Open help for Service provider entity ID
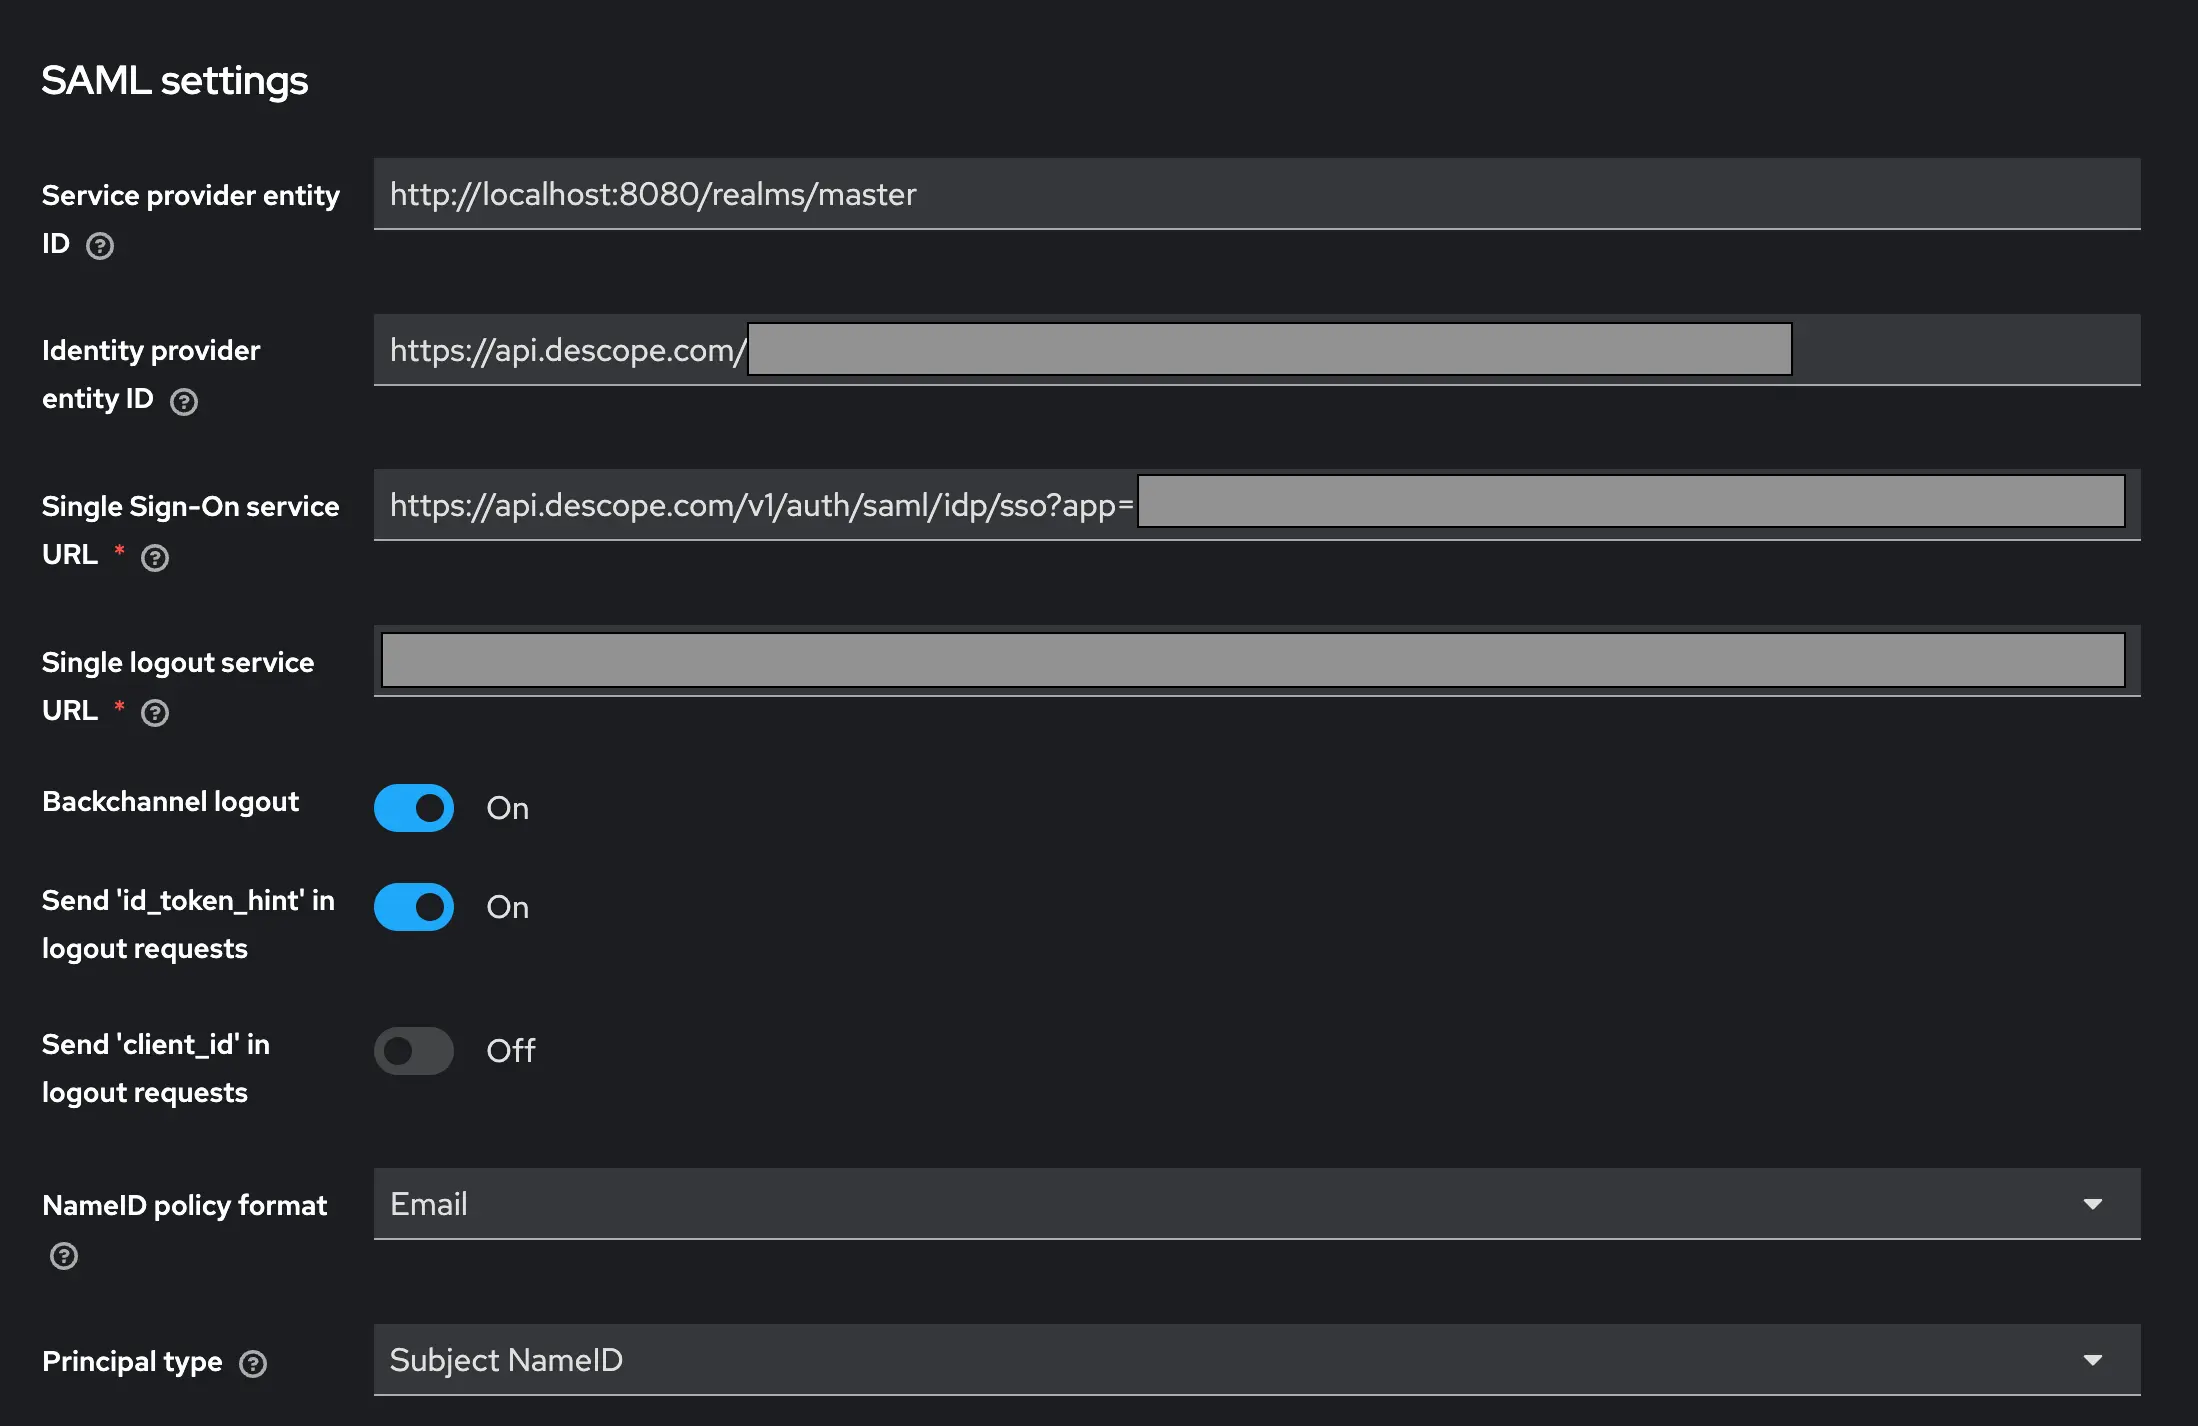The height and width of the screenshot is (1426, 2198). click(99, 245)
